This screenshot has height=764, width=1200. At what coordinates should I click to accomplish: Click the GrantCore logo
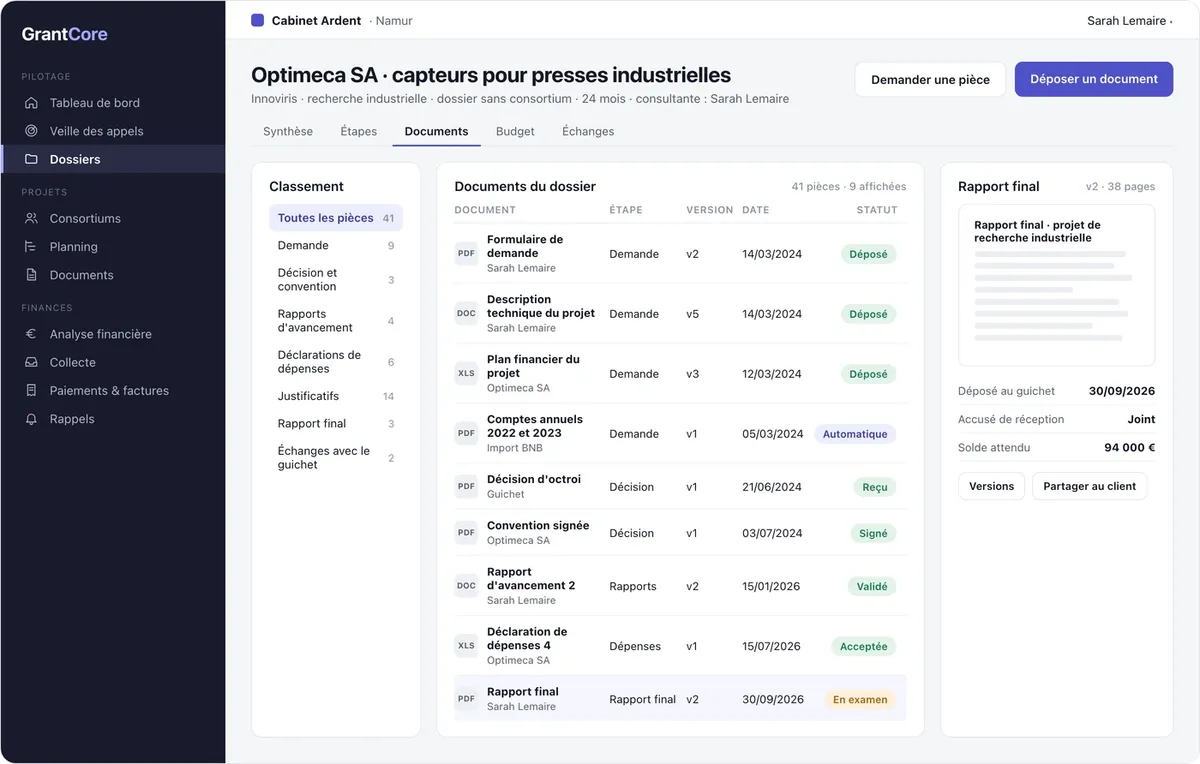point(65,34)
